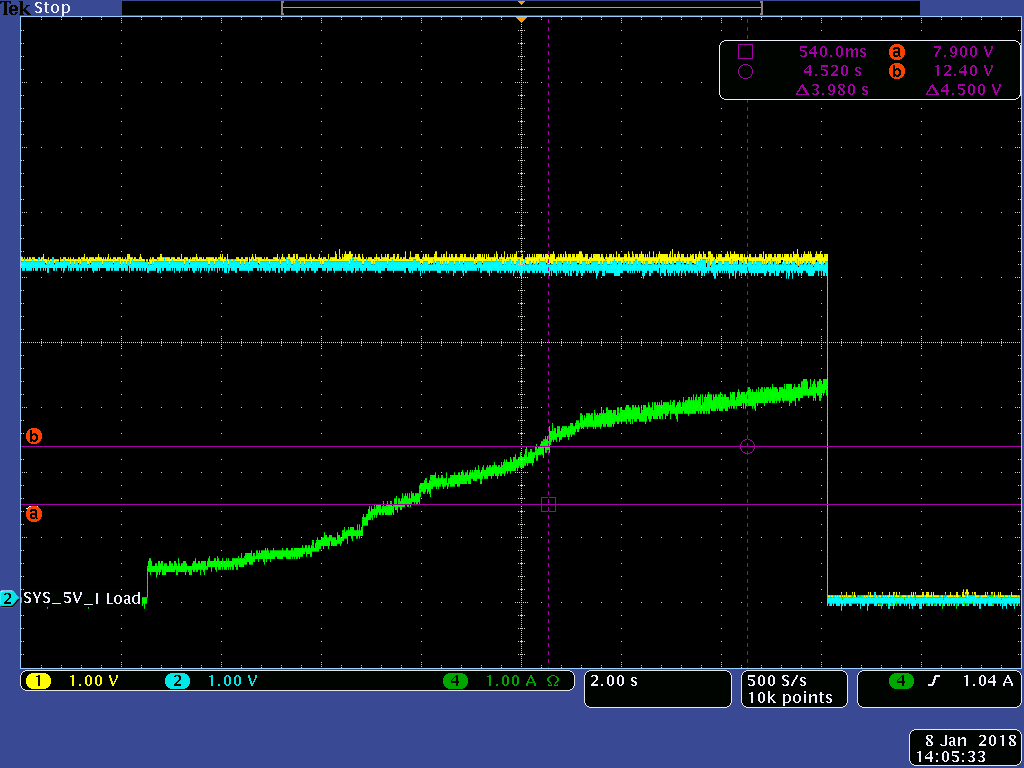Screen dimensions: 1024x768
Task: Click the record view bar at top
Action: click(x=521, y=8)
